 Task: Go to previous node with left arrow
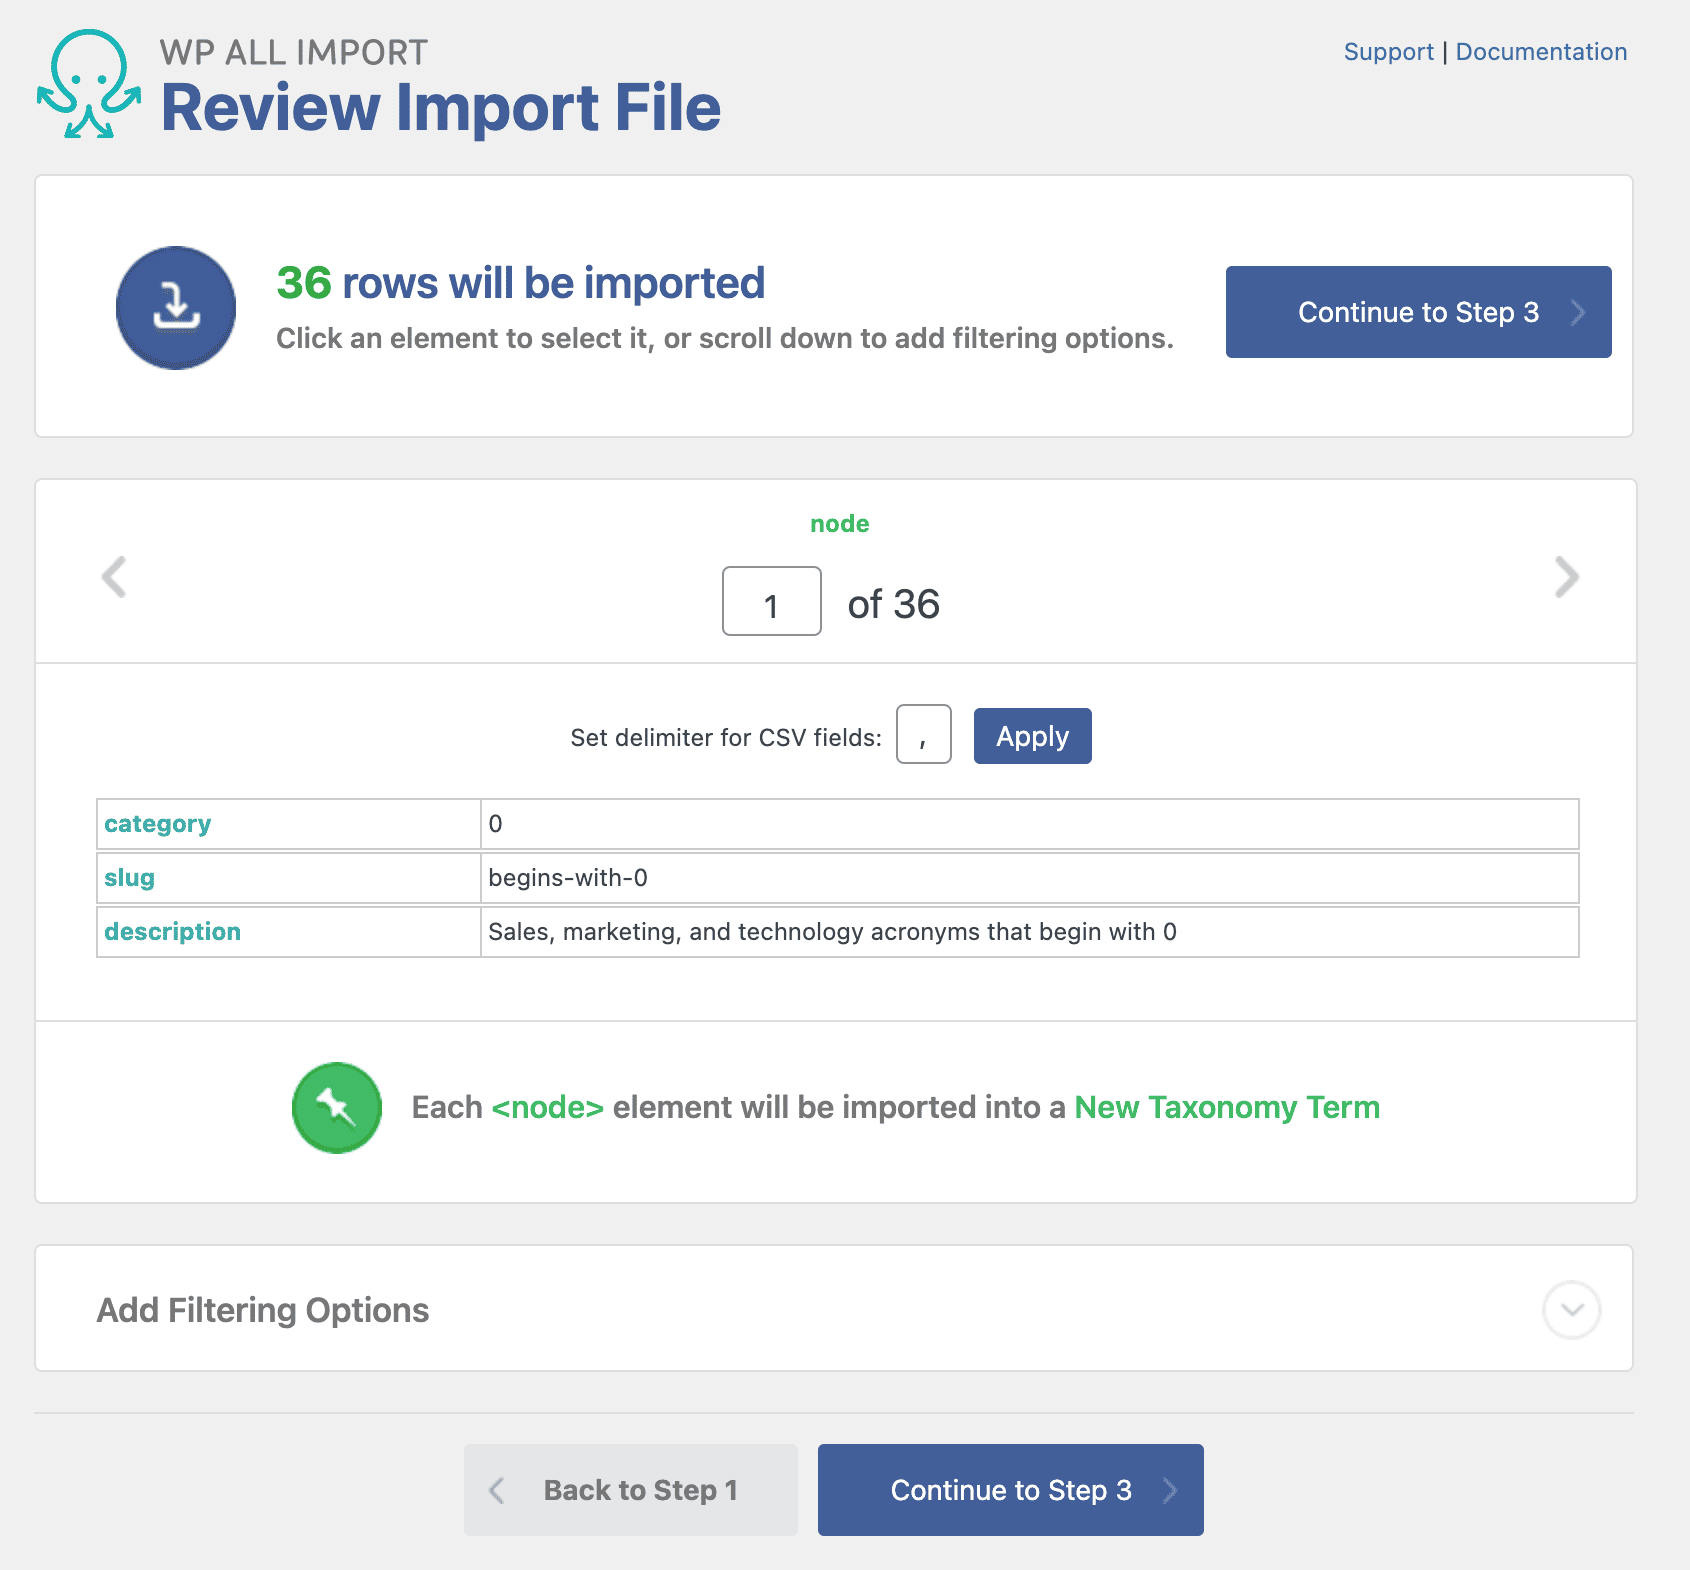pos(114,577)
